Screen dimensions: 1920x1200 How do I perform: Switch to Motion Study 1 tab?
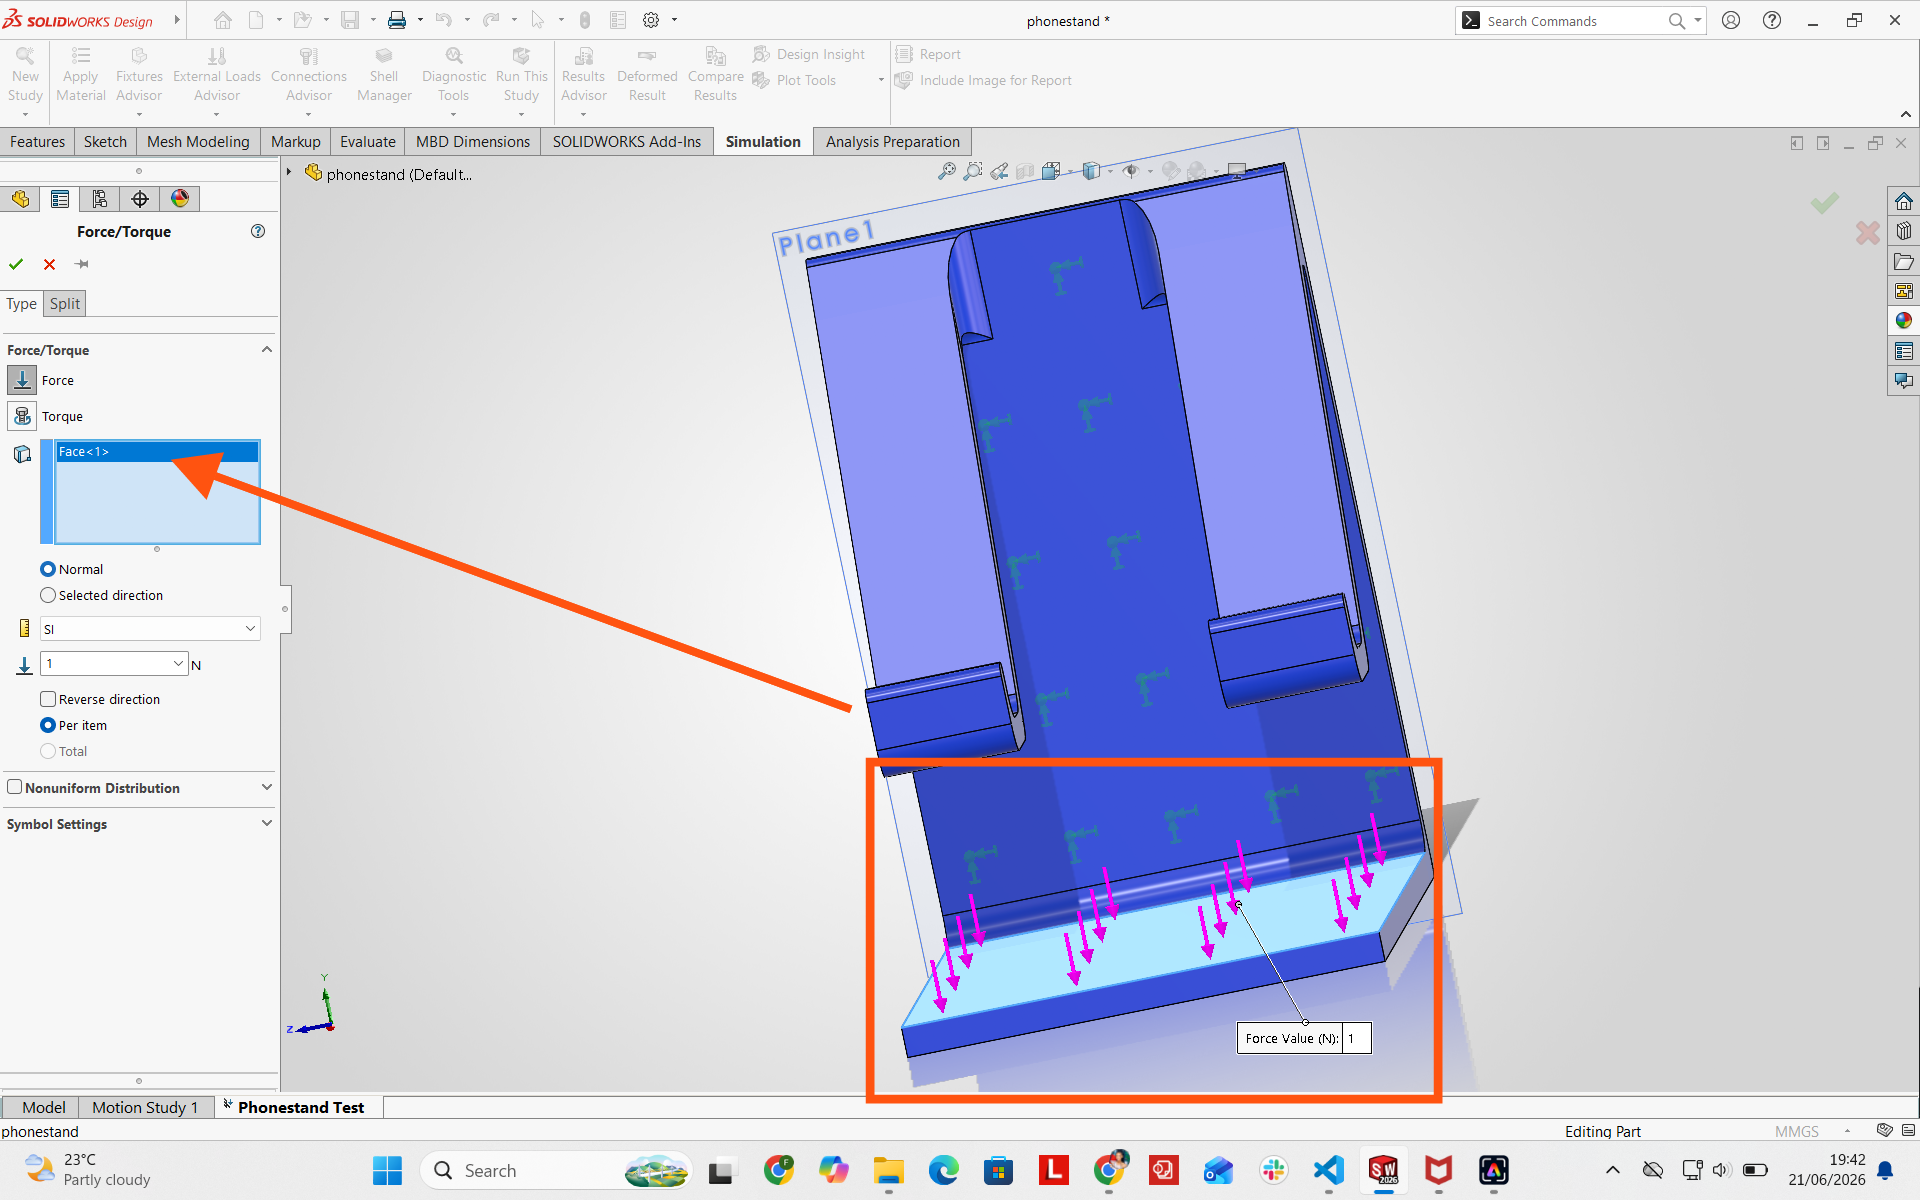point(145,1107)
